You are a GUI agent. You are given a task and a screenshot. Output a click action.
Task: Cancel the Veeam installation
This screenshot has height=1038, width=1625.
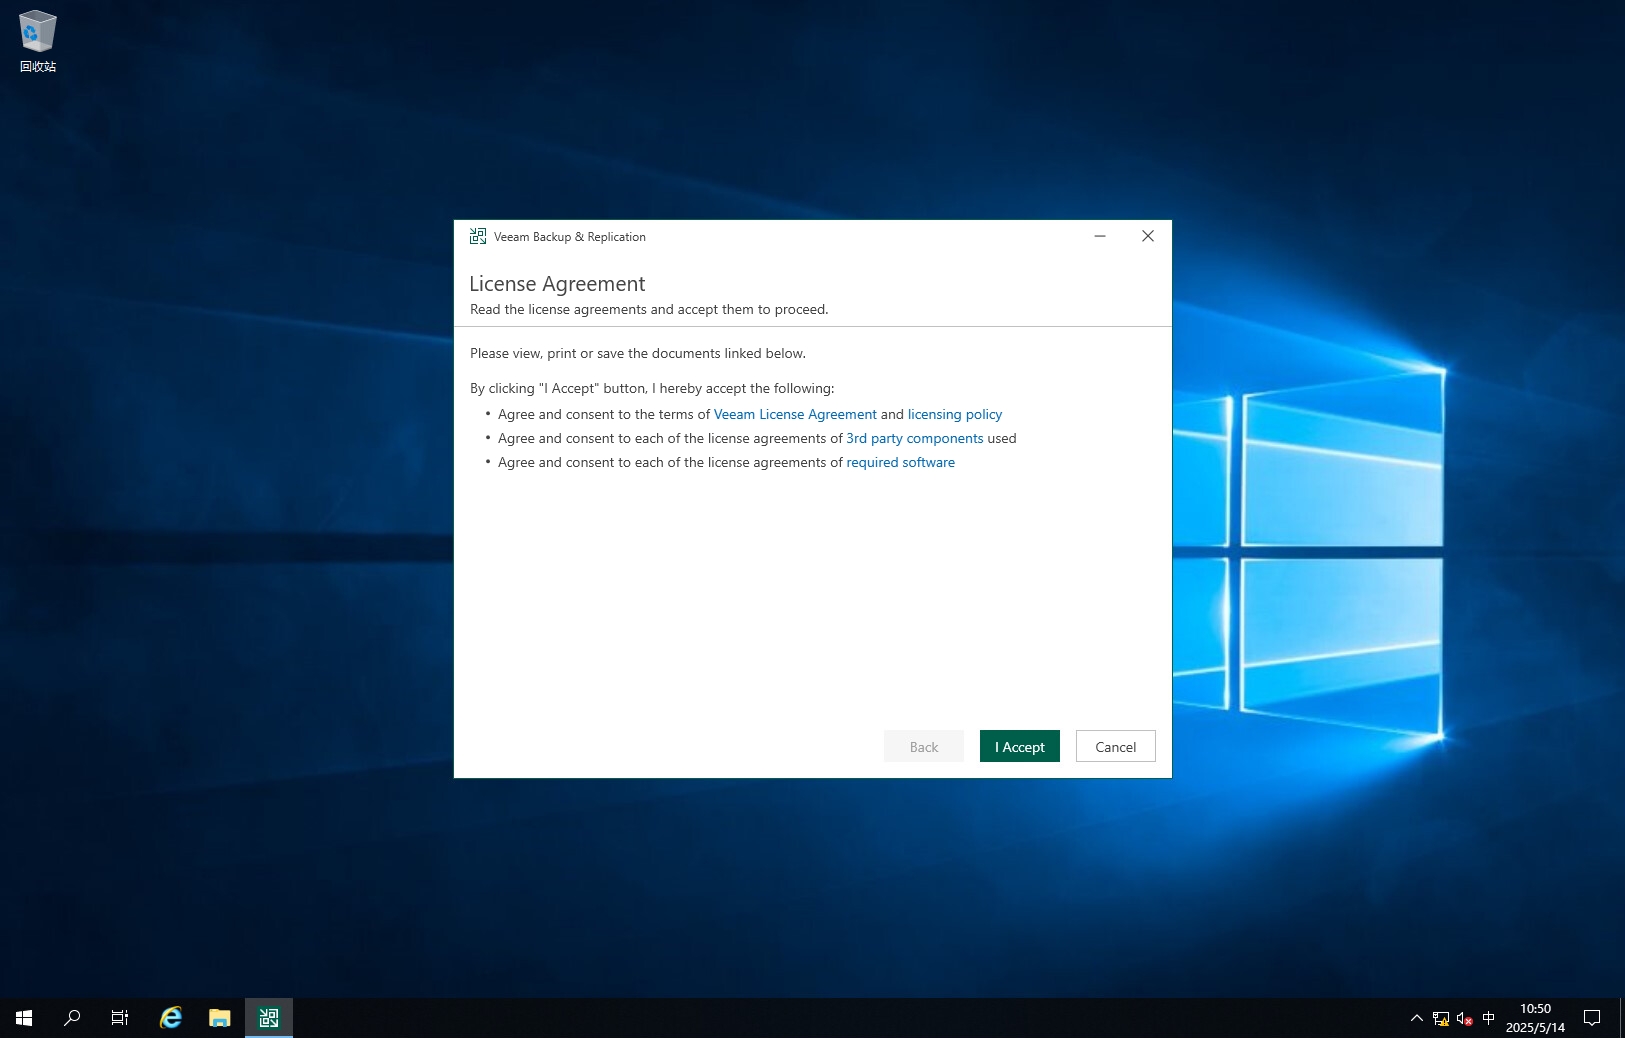coord(1115,747)
